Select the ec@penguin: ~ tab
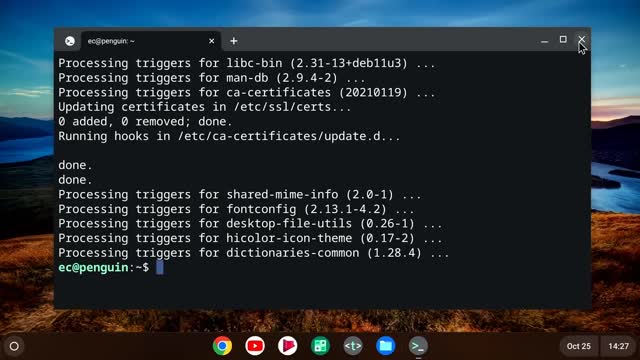The height and width of the screenshot is (360, 640). pos(151,41)
